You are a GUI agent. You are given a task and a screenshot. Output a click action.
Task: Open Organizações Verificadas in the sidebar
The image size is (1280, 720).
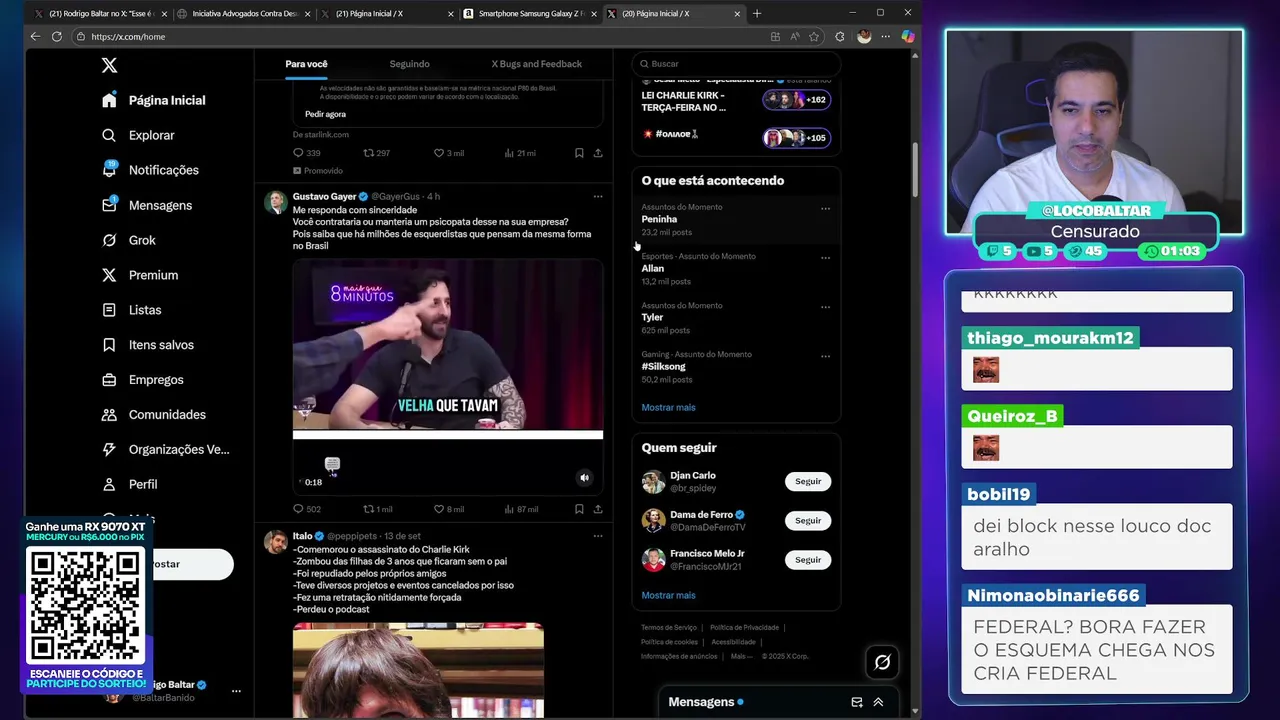coord(166,449)
